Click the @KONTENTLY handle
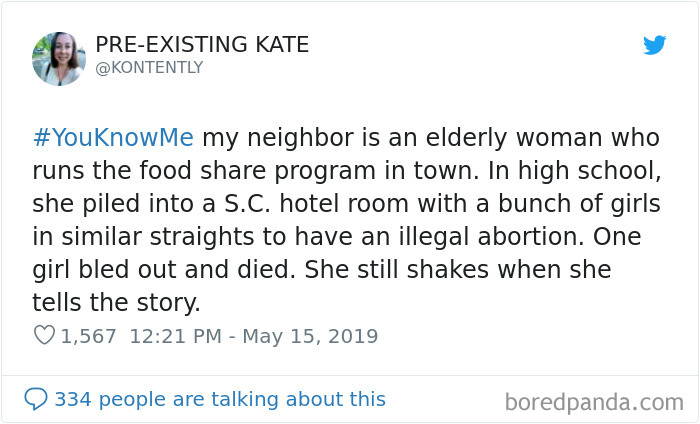Image resolution: width=700 pixels, height=424 pixels. coord(149,68)
